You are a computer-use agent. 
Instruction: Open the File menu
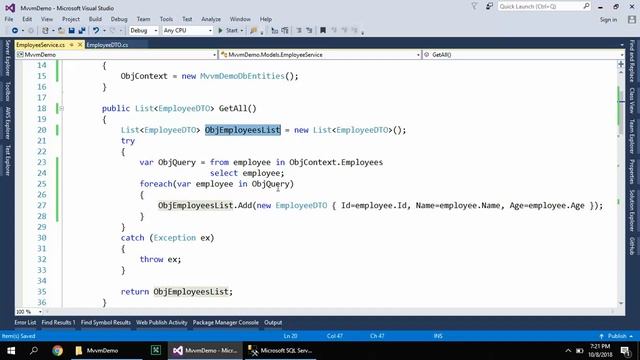point(9,19)
